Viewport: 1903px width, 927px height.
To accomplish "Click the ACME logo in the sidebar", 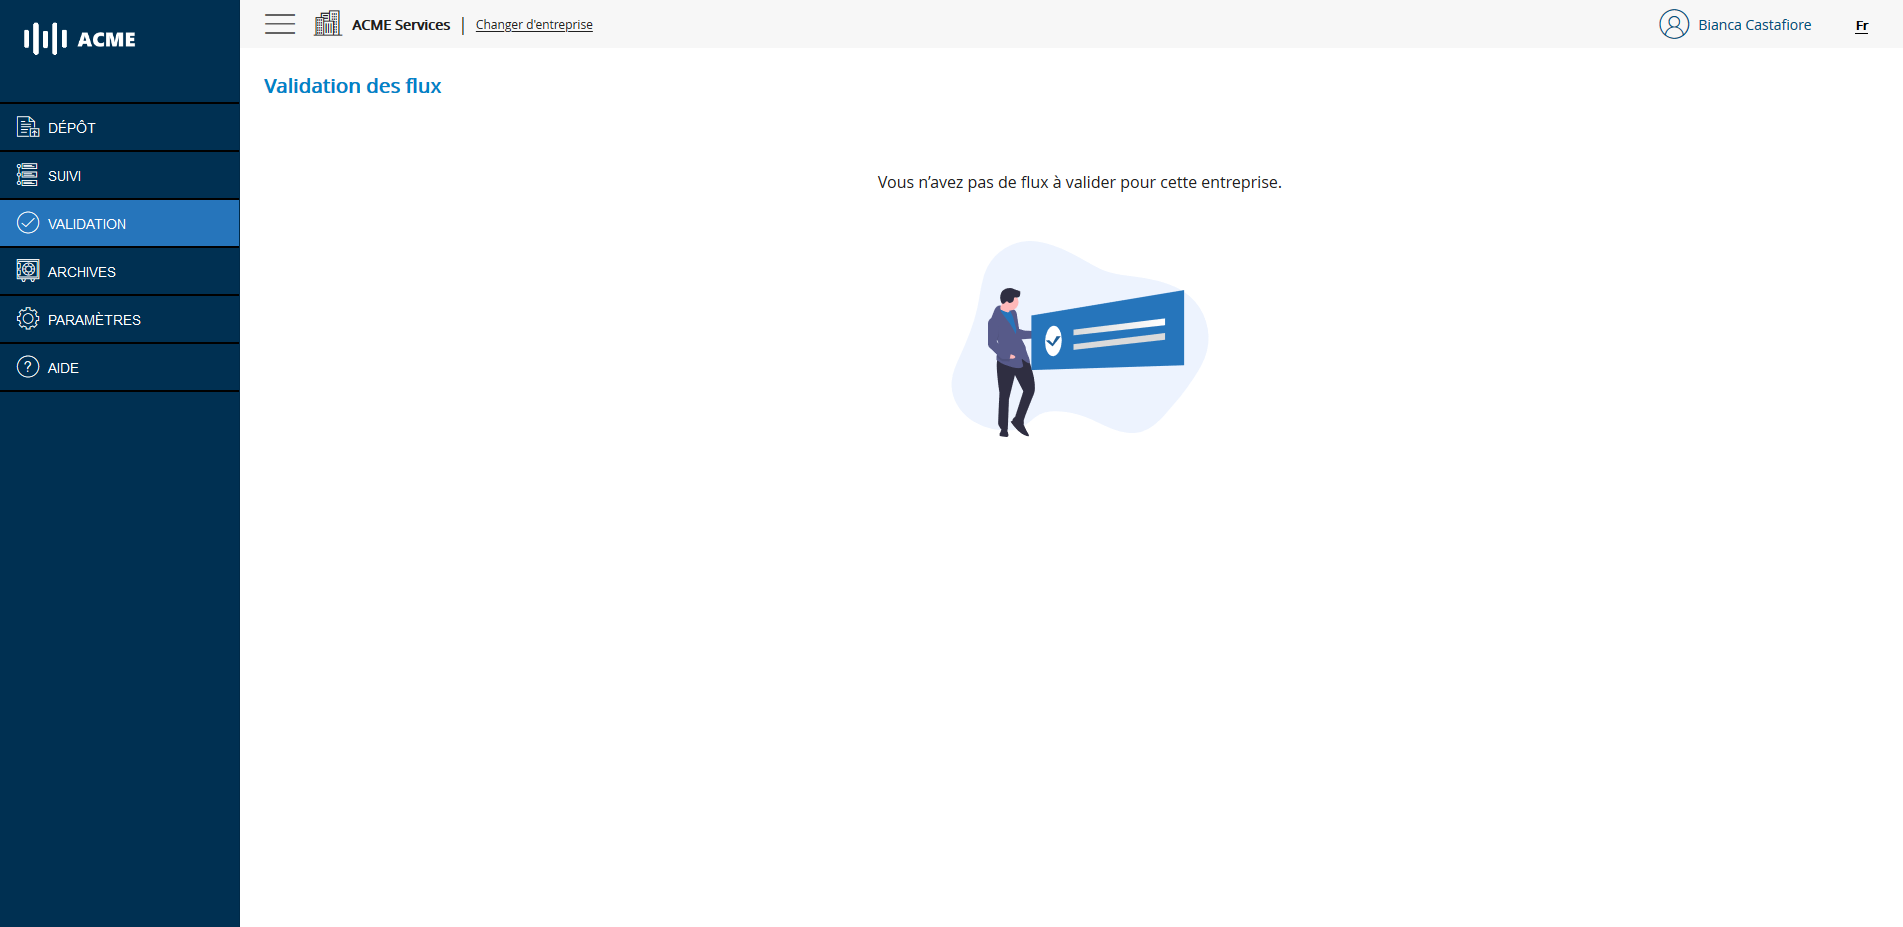I will point(80,39).
